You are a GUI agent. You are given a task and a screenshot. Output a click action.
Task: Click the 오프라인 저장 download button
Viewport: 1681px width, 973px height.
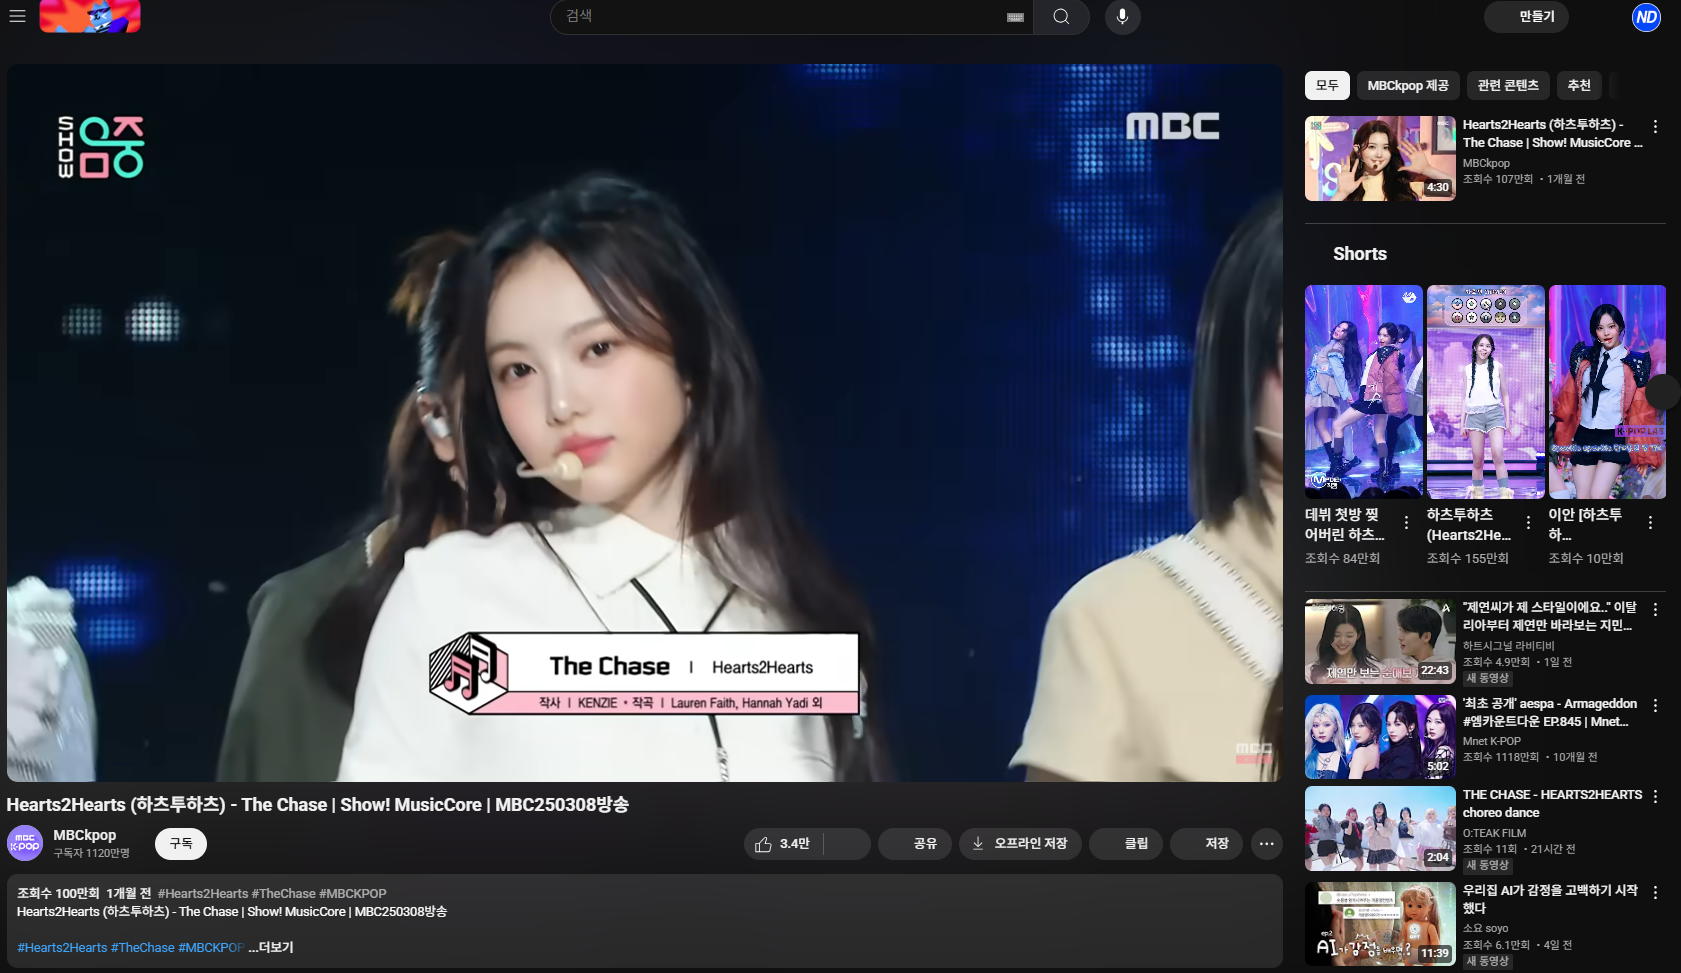pyautogui.click(x=1020, y=844)
